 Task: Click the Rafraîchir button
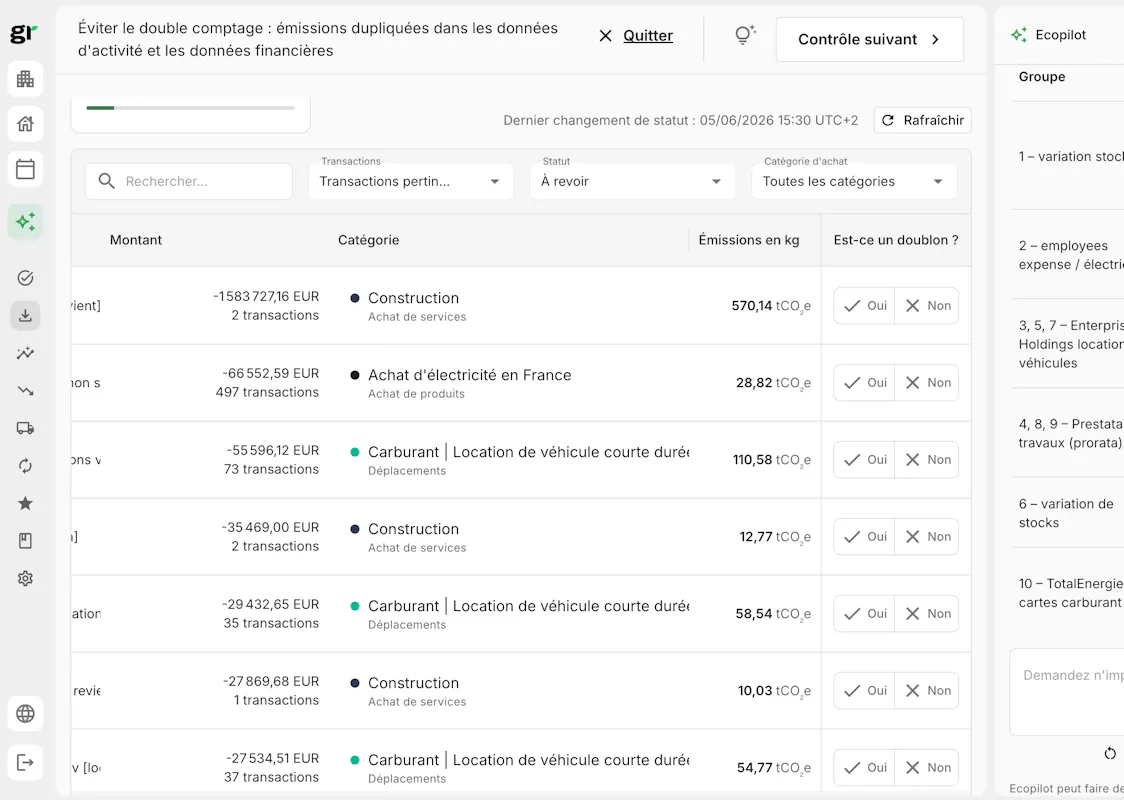point(923,120)
